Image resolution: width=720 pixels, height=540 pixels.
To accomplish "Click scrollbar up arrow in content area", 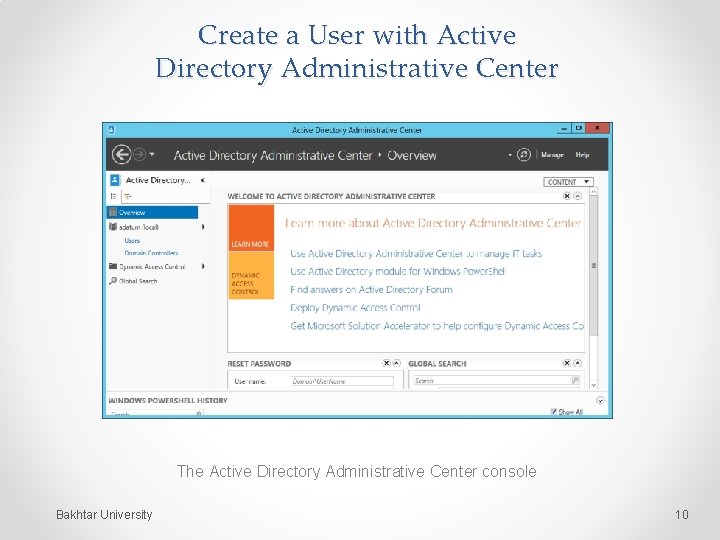I will (x=594, y=191).
